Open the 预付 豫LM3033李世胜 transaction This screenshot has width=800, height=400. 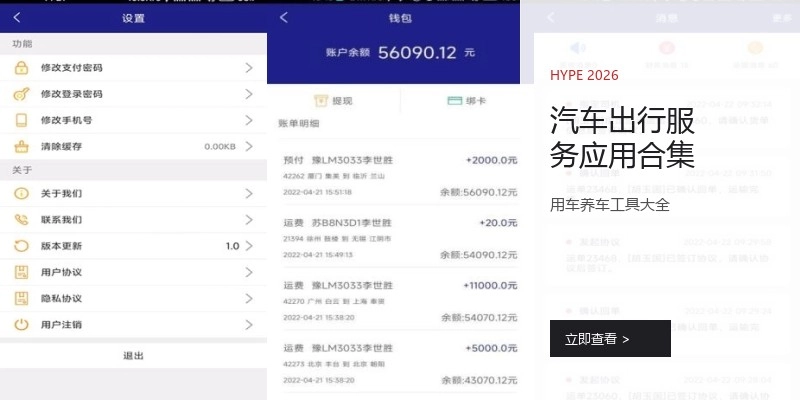coord(401,176)
